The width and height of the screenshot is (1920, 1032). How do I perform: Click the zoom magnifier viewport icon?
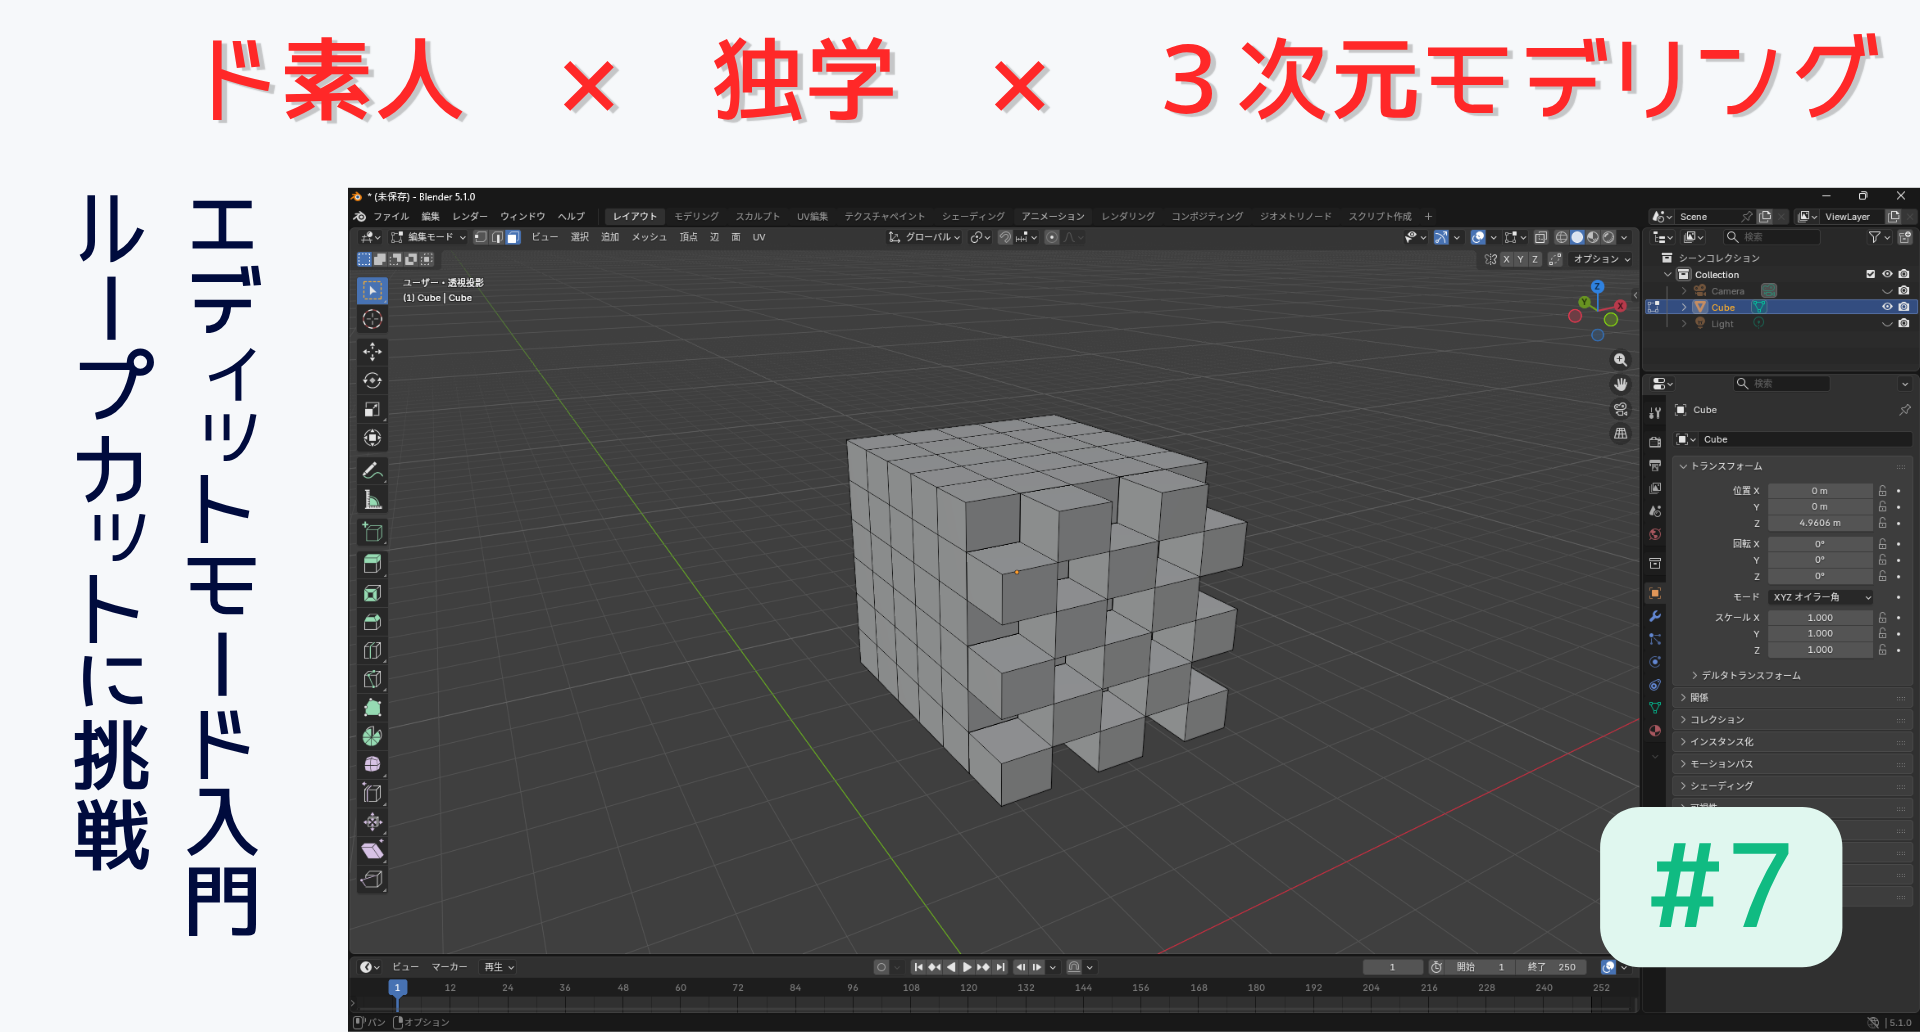1620,360
